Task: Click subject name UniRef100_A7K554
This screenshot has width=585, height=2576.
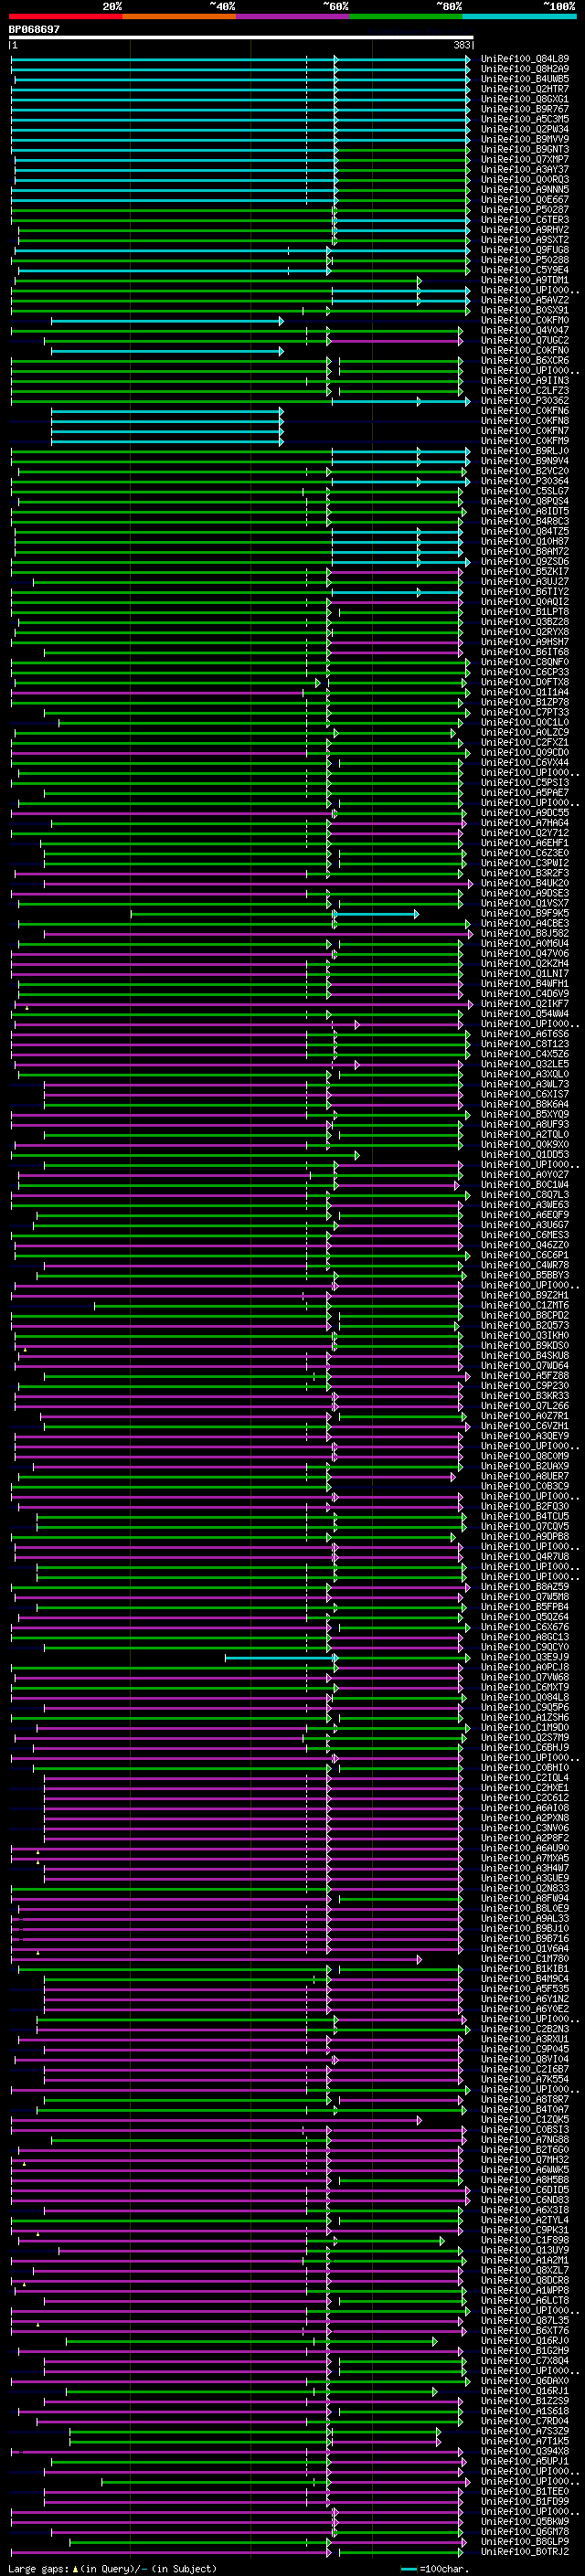Action: click(x=525, y=2080)
